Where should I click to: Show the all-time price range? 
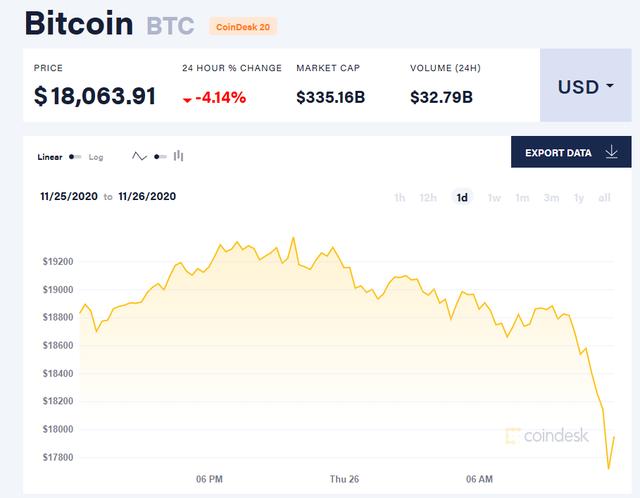coord(604,197)
